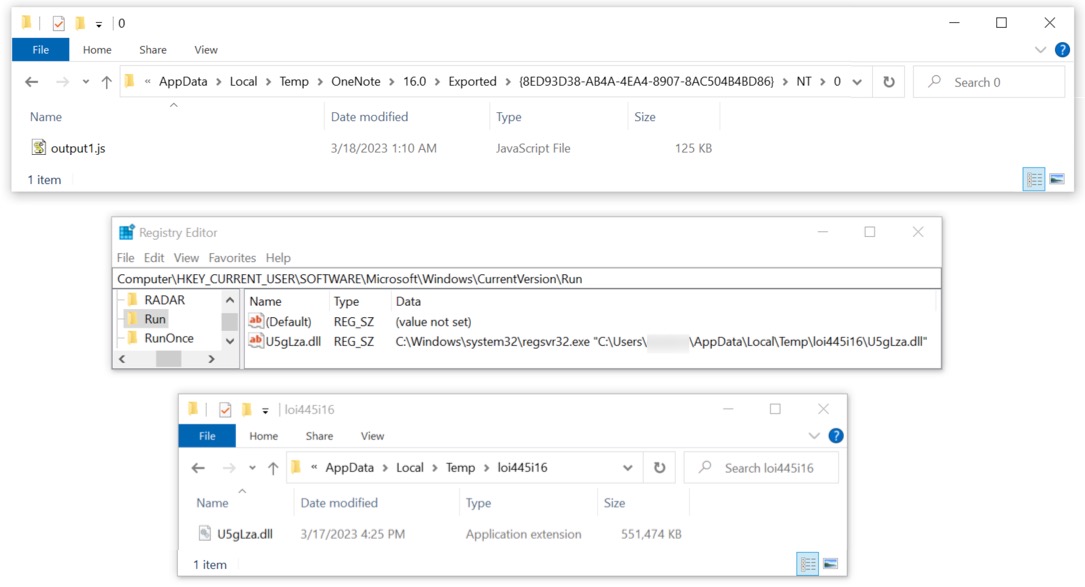1085x587 pixels.
Task: Click the help icon in the loi445i16 window
Action: [x=836, y=435]
